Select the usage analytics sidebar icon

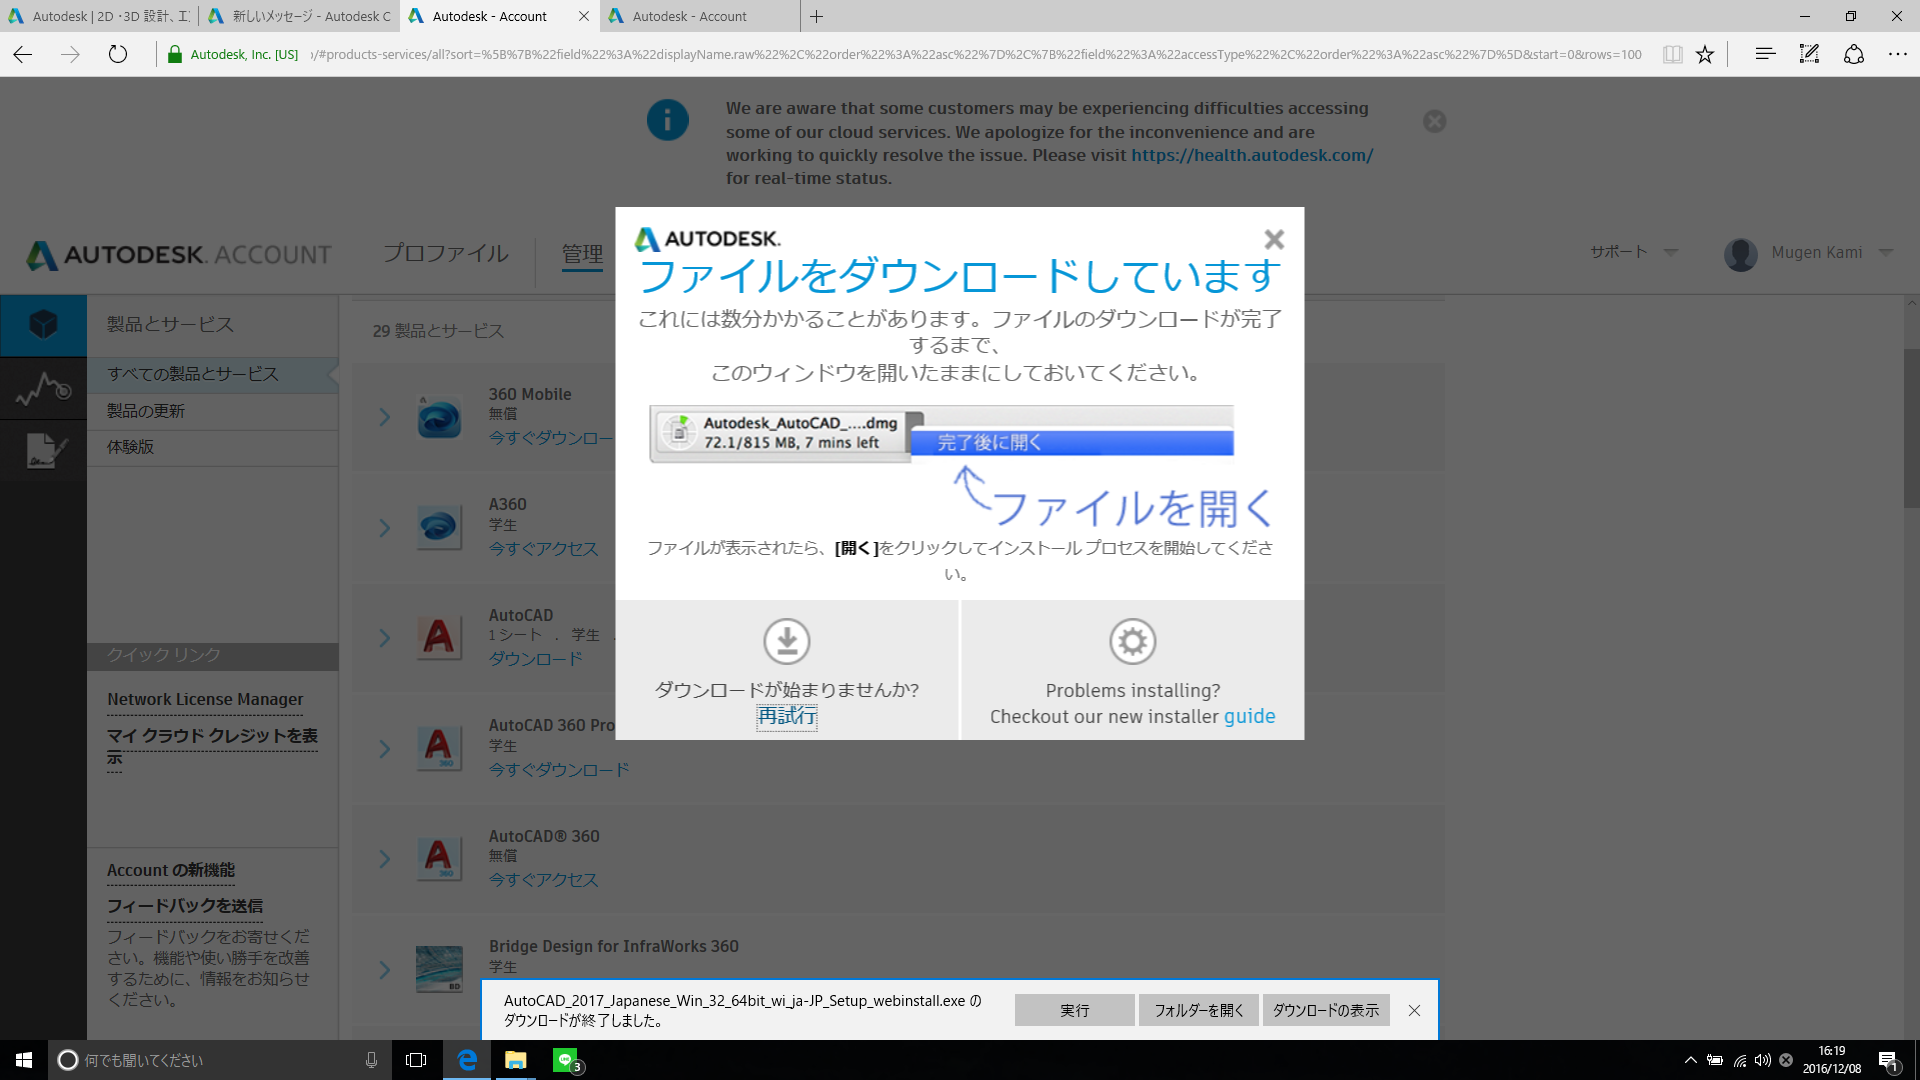tap(43, 388)
